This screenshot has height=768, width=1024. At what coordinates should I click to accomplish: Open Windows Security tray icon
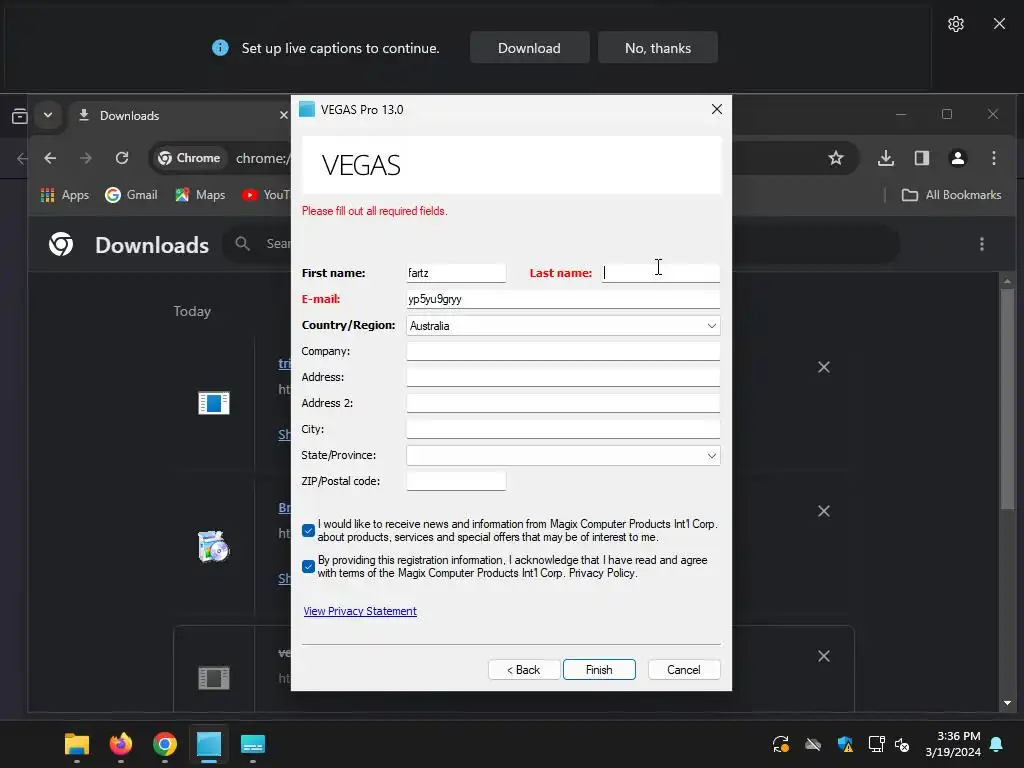pyautogui.click(x=845, y=744)
